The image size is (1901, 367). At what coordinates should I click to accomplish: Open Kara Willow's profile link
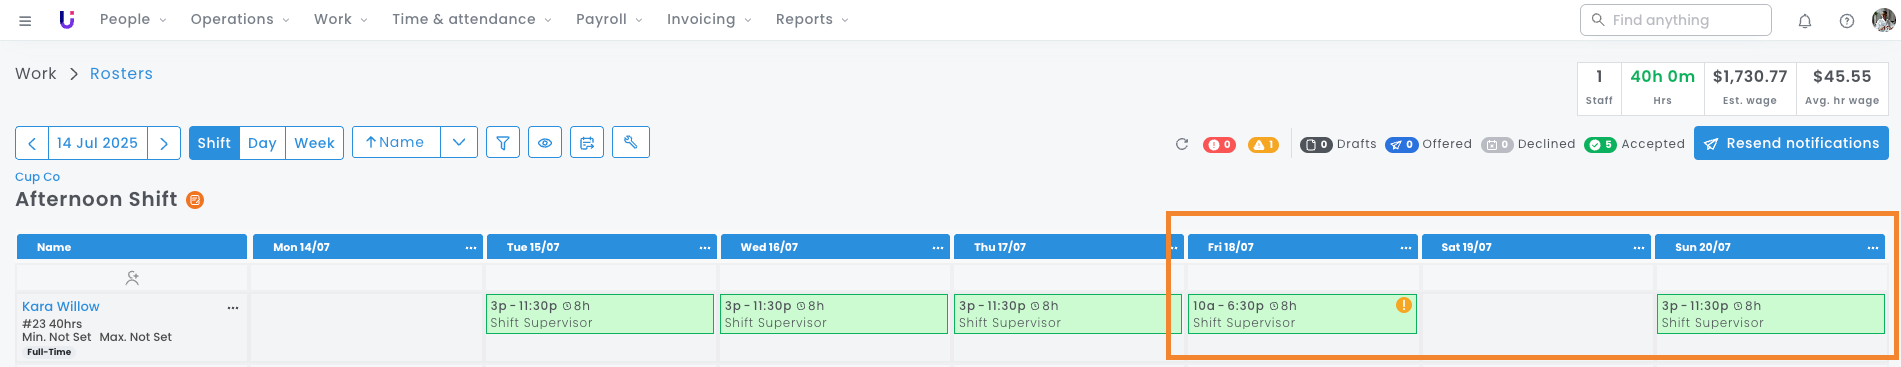[x=61, y=307]
